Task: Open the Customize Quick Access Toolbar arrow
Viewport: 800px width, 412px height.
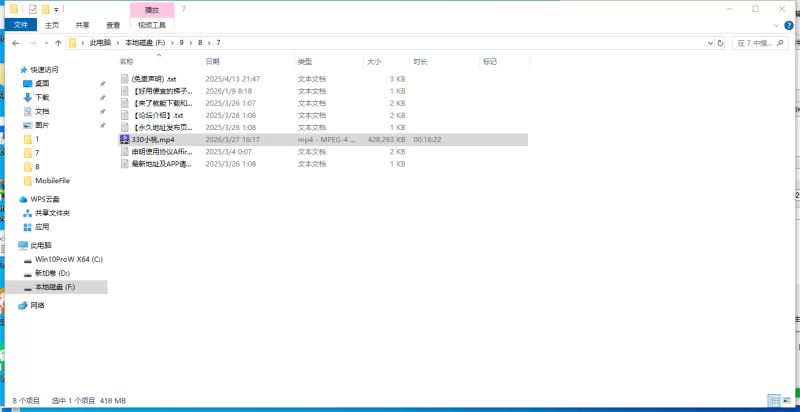Action: click(56, 9)
